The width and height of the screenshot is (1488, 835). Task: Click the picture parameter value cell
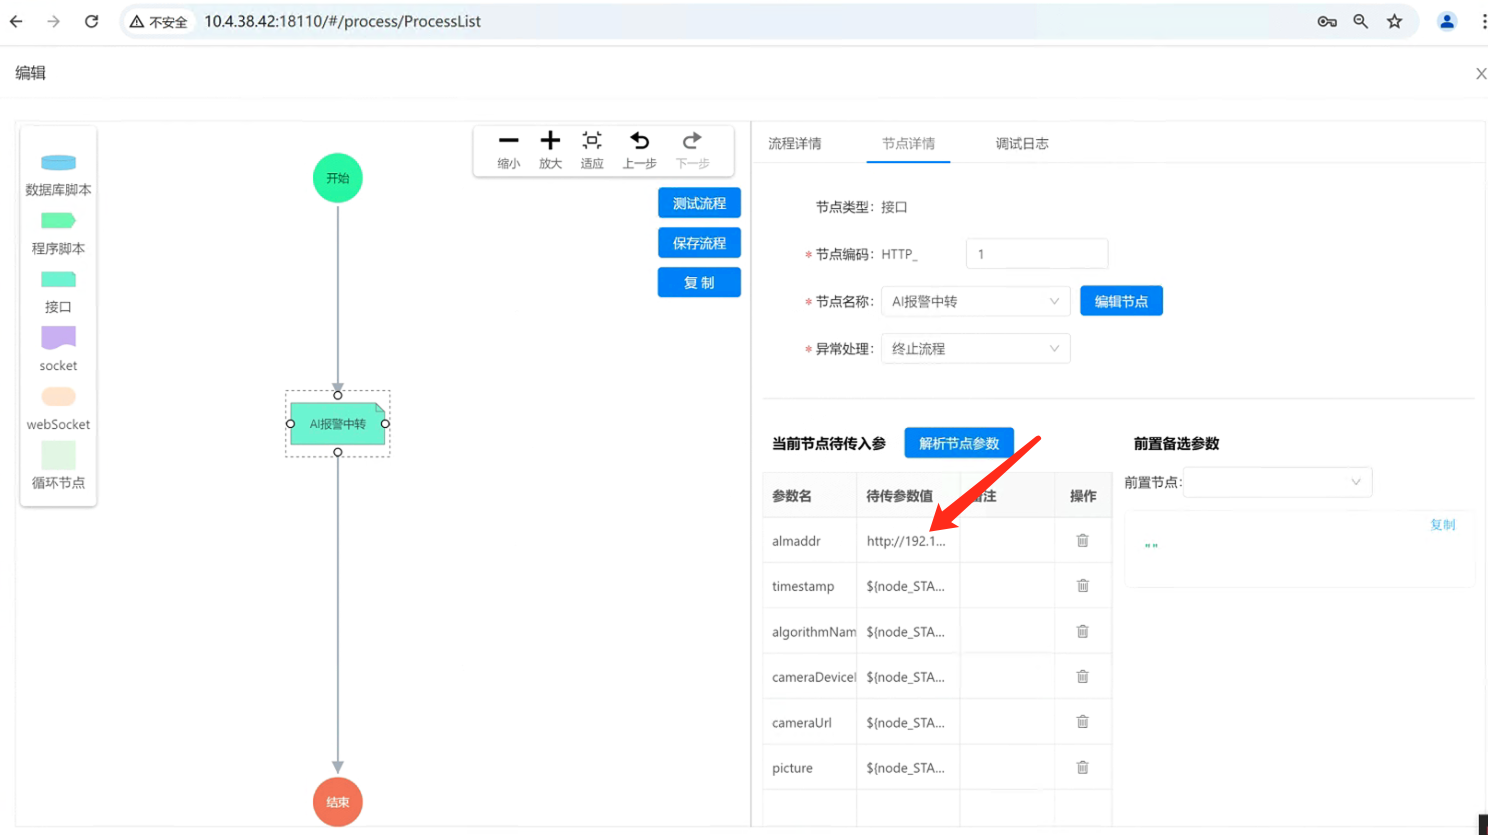(x=908, y=768)
